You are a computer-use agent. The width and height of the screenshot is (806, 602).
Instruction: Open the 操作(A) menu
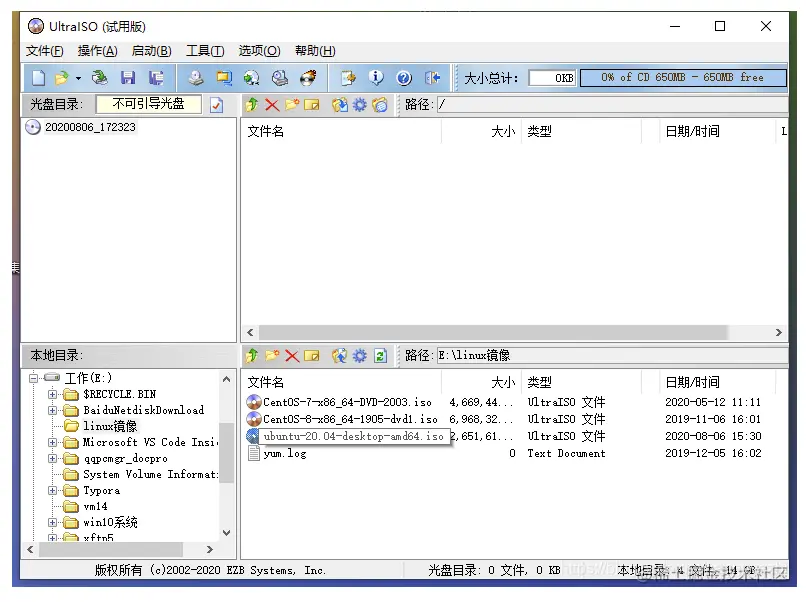[x=97, y=51]
